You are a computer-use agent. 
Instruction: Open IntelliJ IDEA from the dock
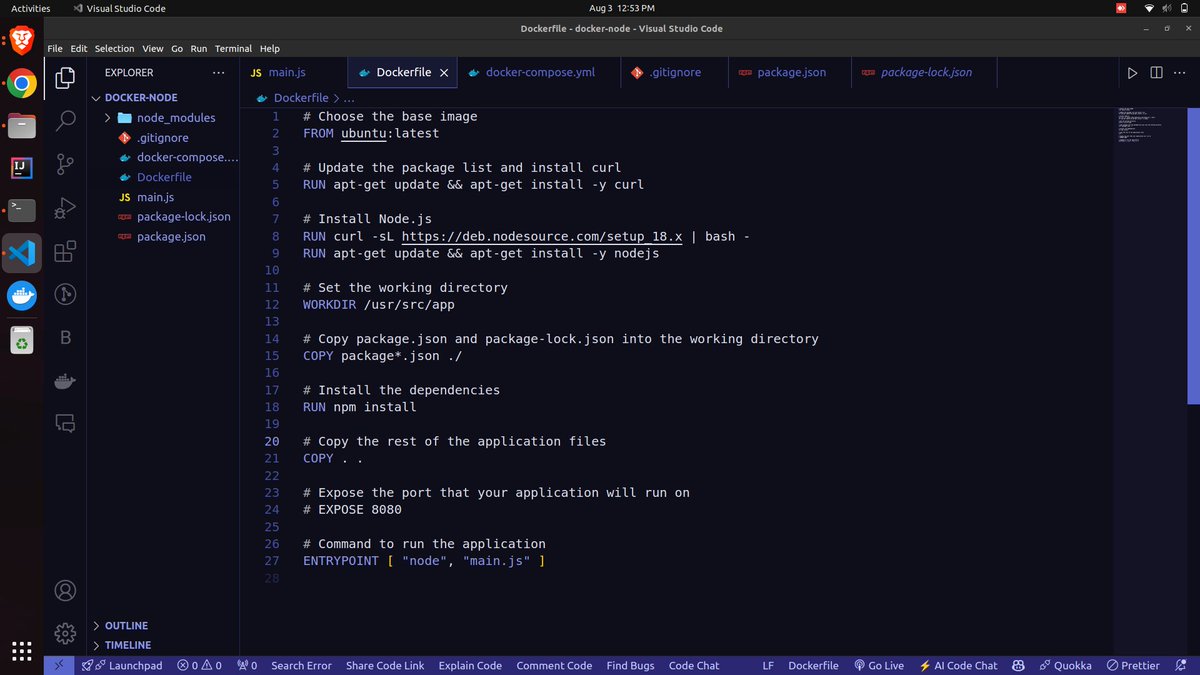(x=22, y=168)
